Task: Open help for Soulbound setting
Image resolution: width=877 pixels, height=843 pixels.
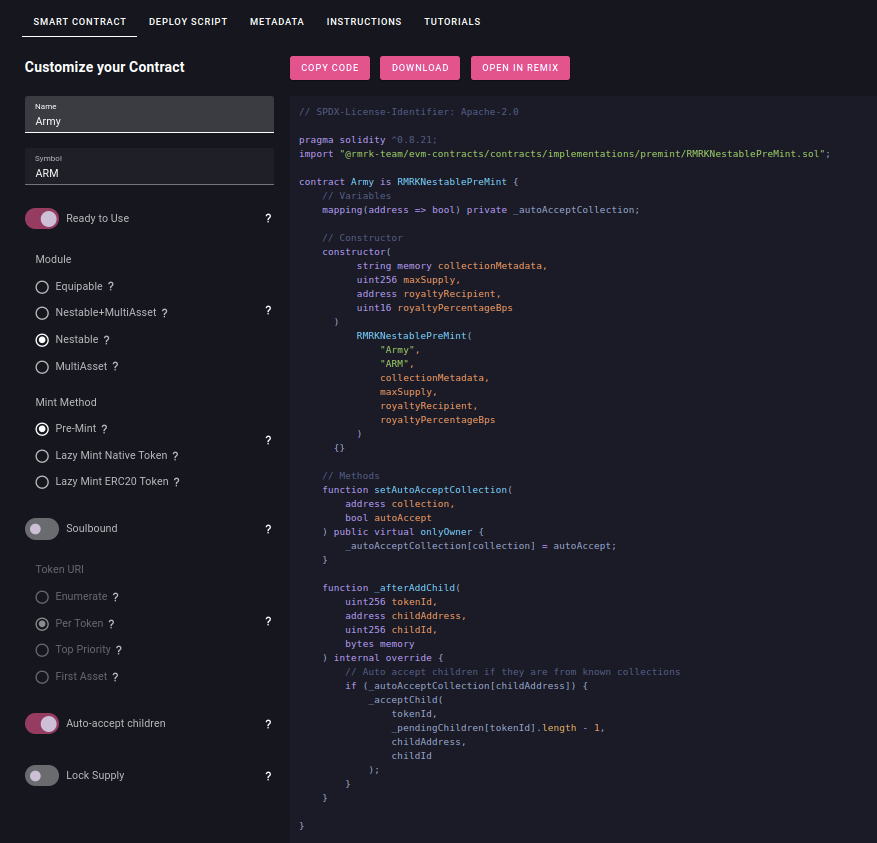Action: pyautogui.click(x=268, y=529)
